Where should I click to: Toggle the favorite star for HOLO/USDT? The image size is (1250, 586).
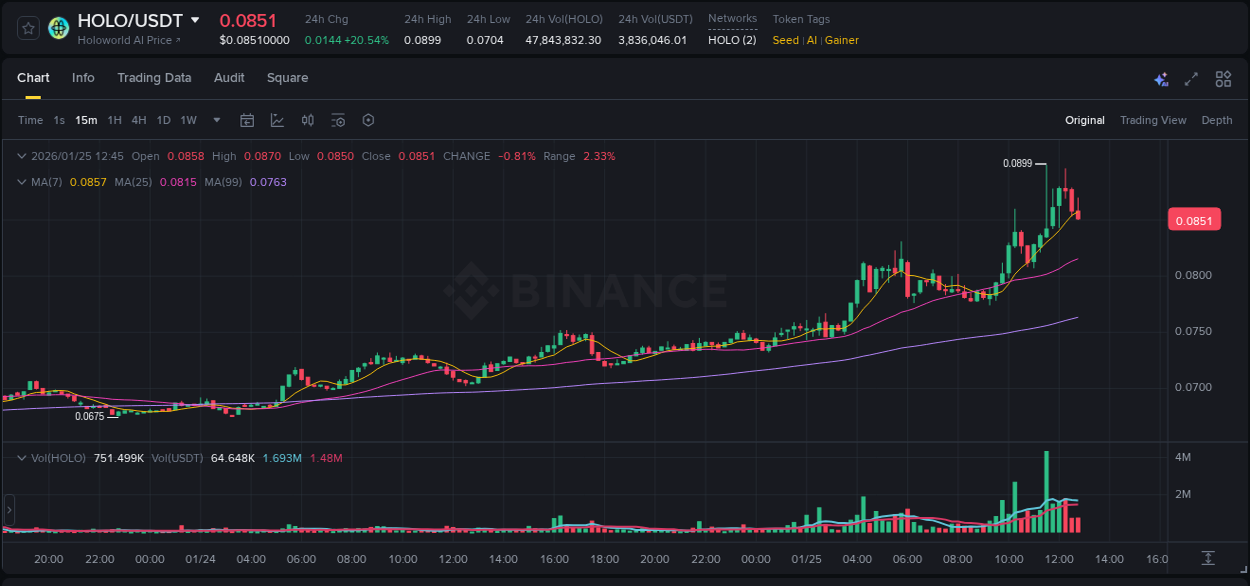[27, 28]
